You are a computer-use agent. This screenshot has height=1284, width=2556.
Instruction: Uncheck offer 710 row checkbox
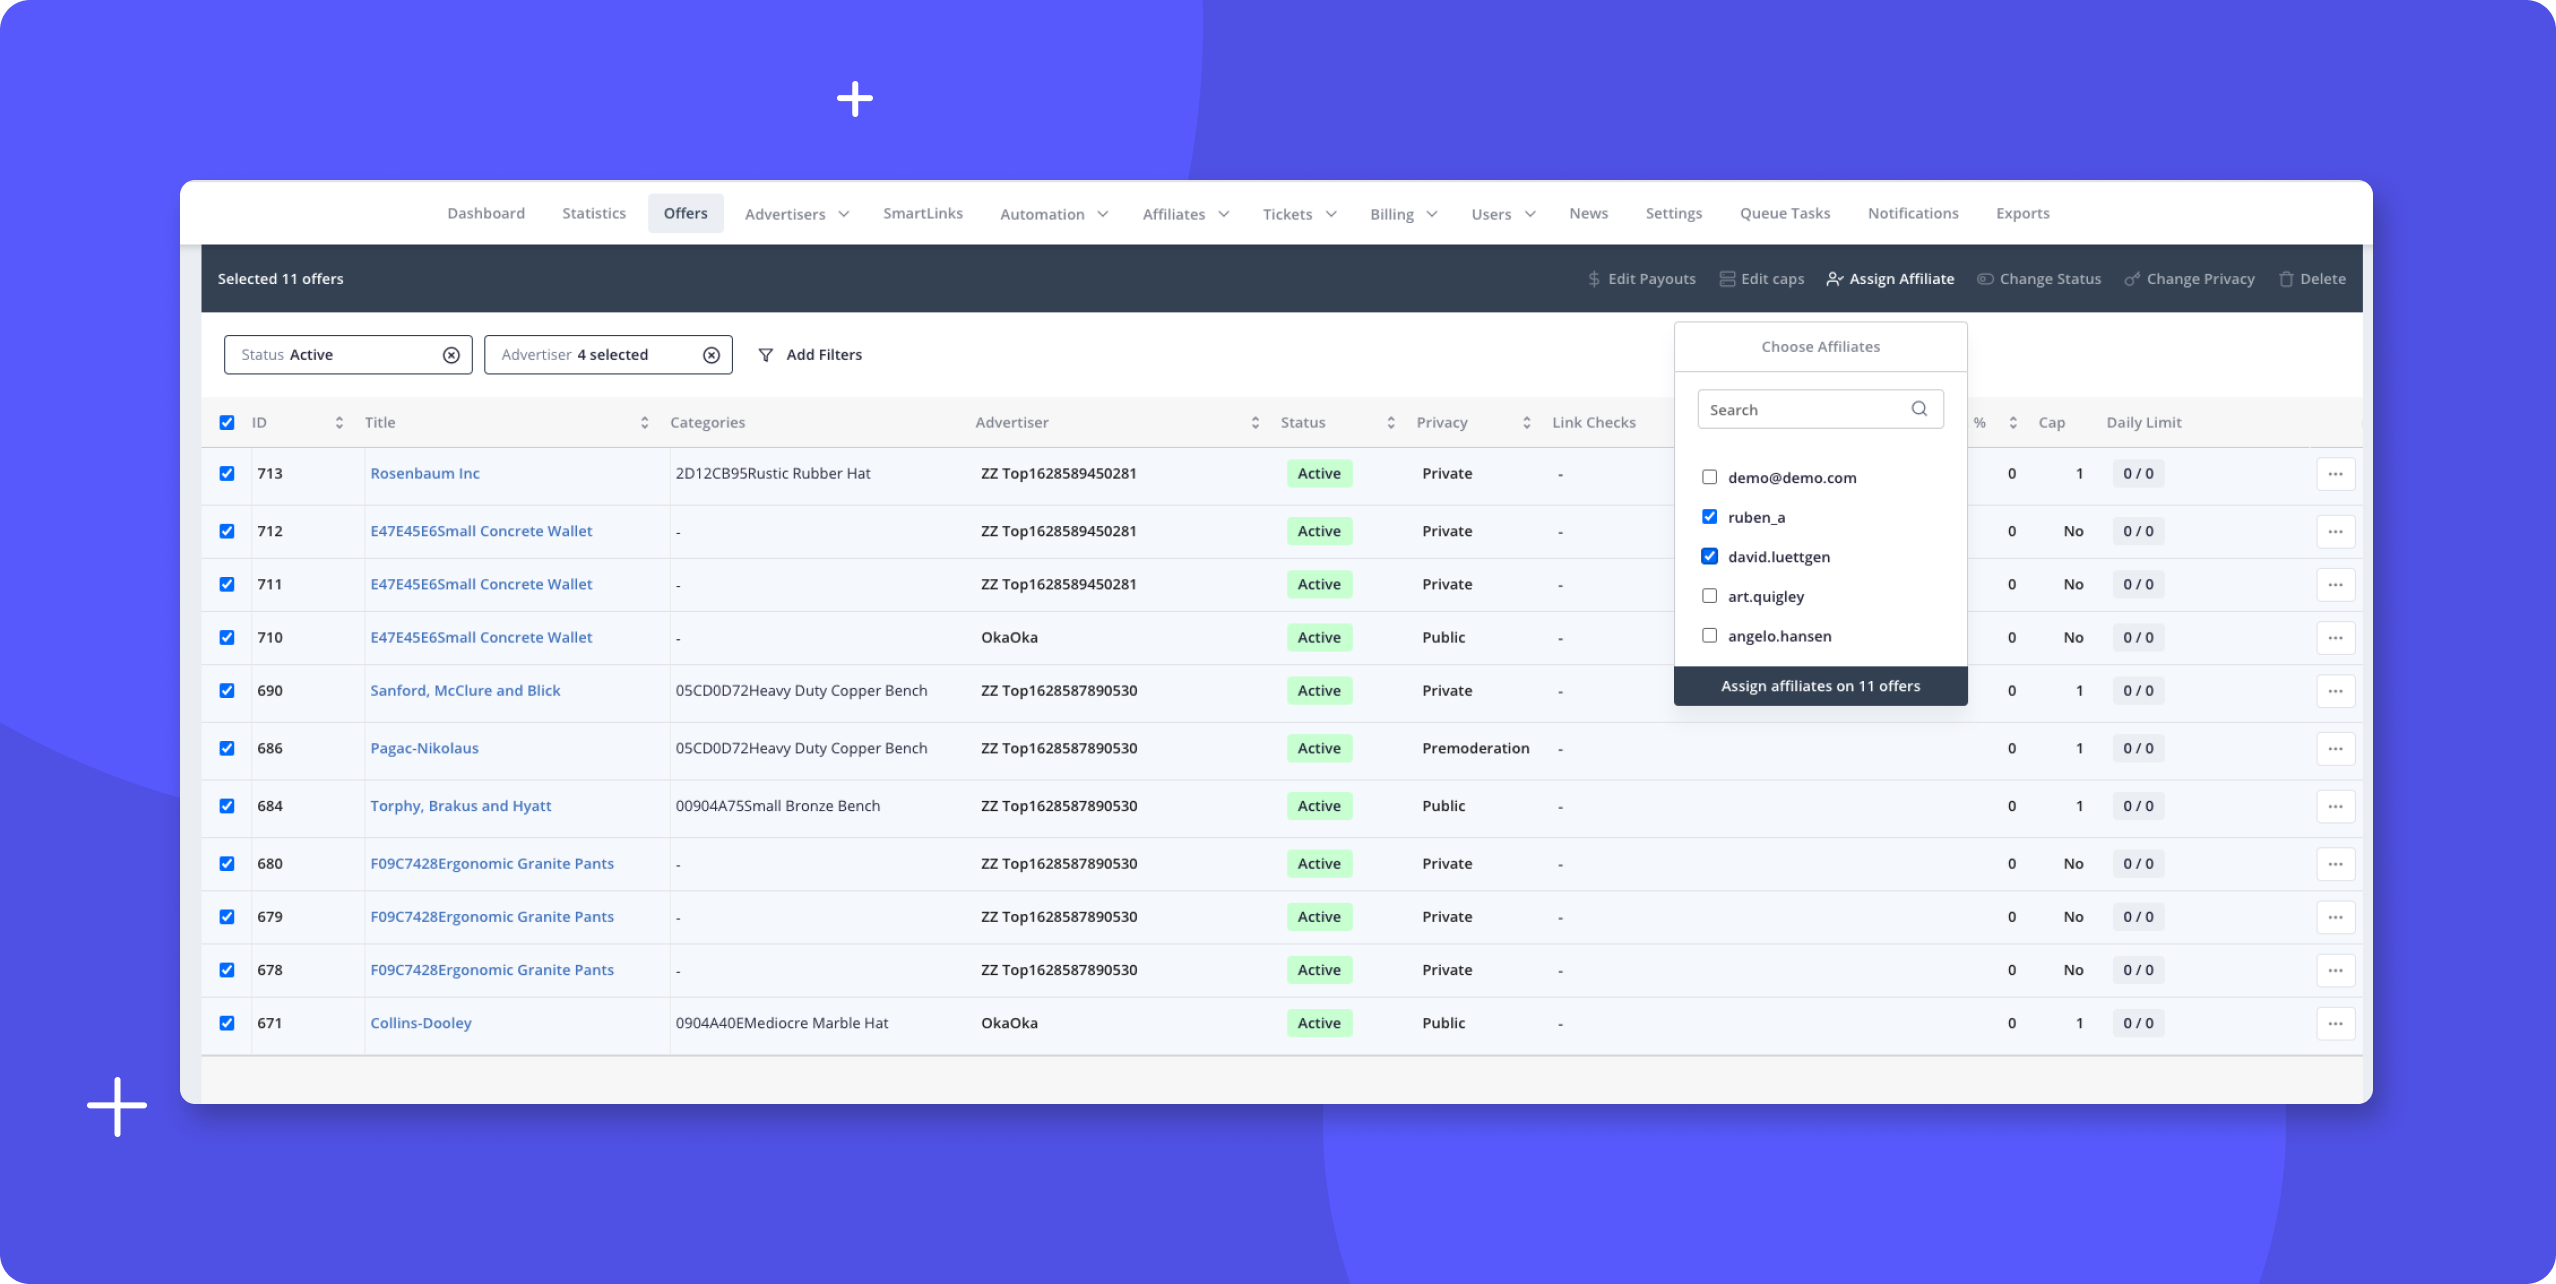pos(227,637)
